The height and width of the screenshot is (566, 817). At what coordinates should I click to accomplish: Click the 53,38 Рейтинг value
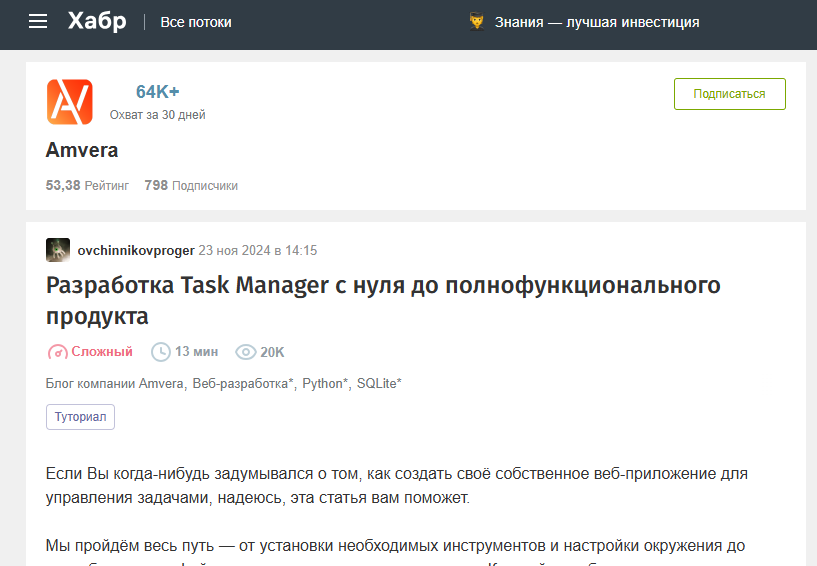click(87, 186)
